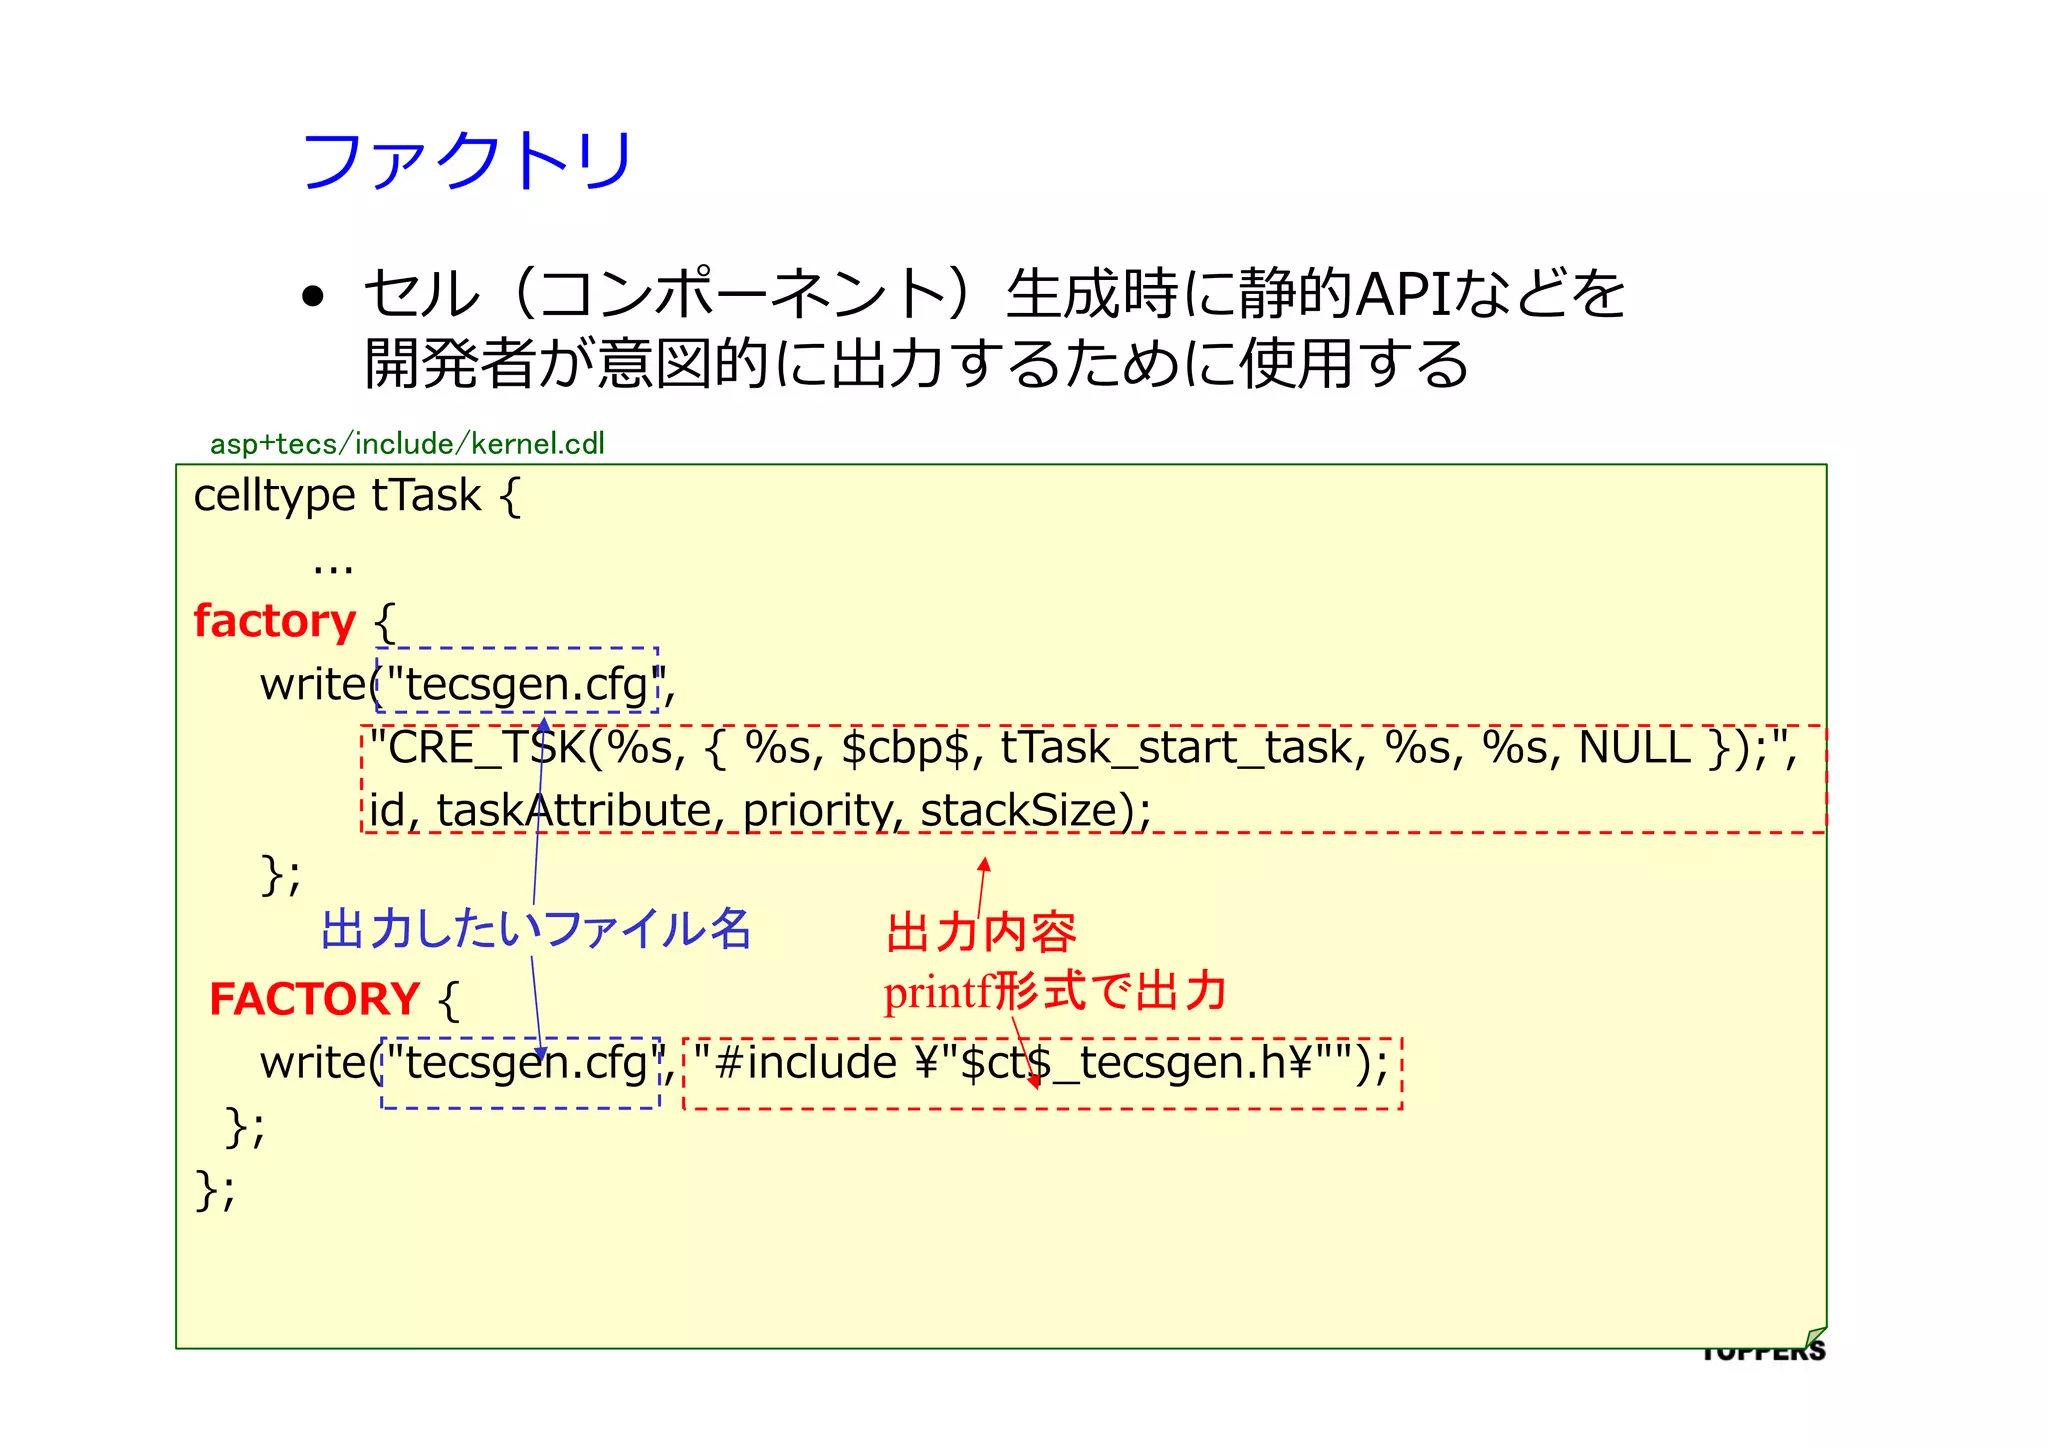The image size is (2048, 1448).
Task: Click the red text printf形式で出力
Action: coord(1055,992)
